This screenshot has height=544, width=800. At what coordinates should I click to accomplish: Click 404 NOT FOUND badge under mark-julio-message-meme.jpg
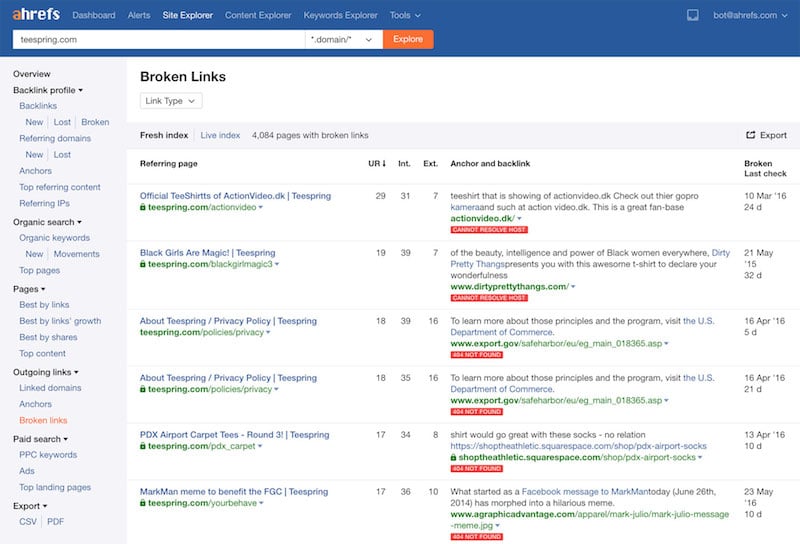click(x=477, y=536)
